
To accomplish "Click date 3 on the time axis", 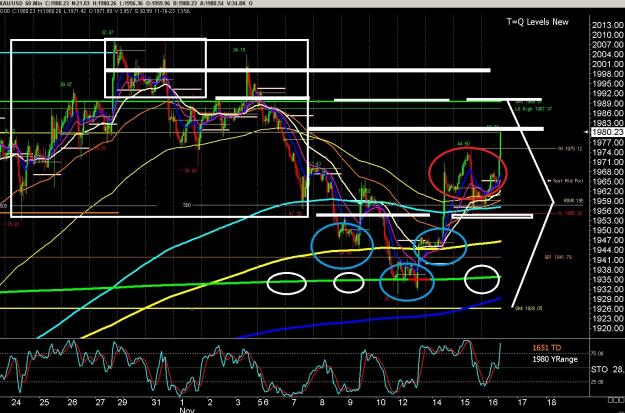I will tap(238, 403).
